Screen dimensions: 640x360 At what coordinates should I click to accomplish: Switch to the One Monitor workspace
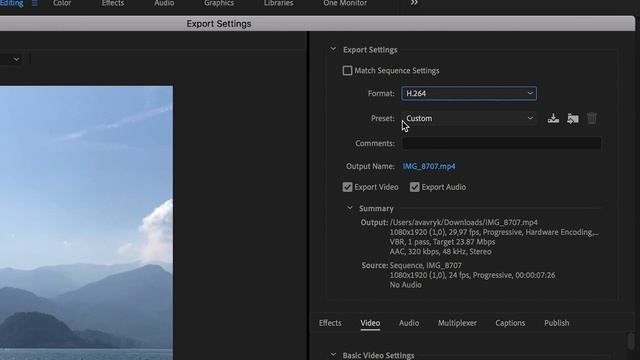tap(345, 3)
